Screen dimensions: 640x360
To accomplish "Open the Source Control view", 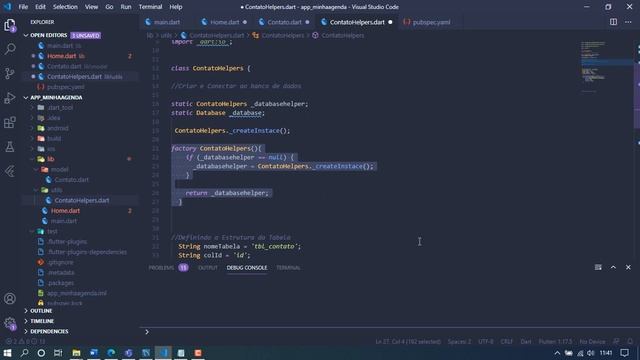I will 10,73.
